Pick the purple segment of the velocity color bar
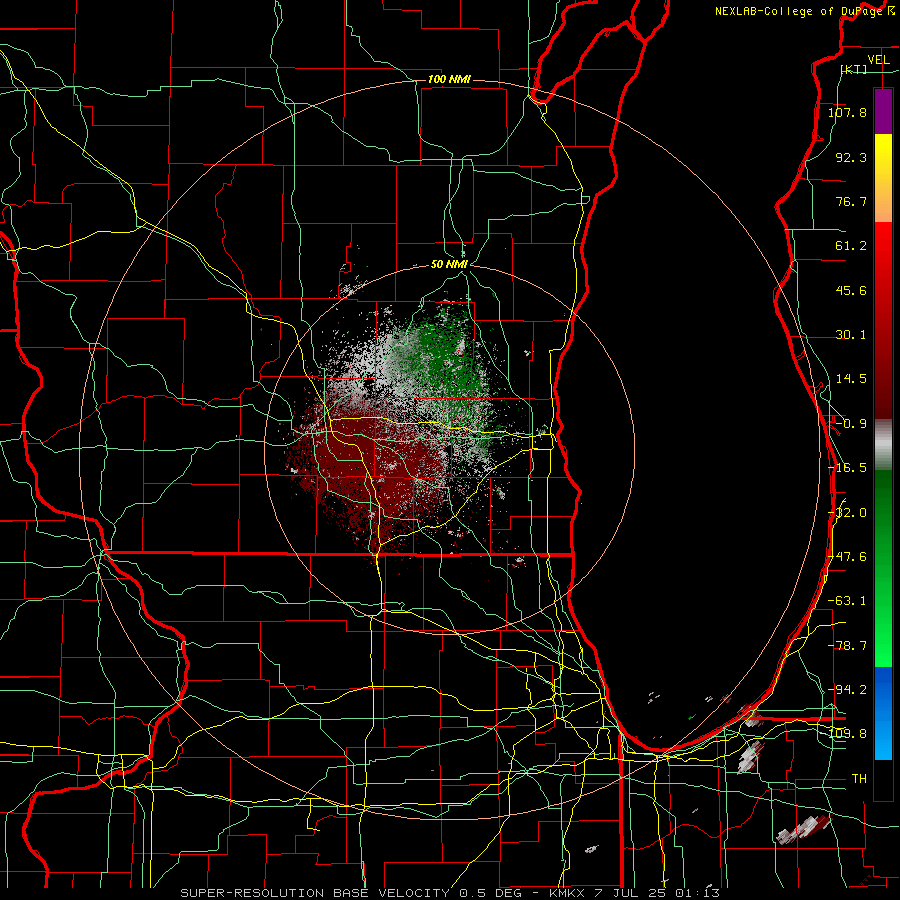The width and height of the screenshot is (900, 900). tap(883, 111)
